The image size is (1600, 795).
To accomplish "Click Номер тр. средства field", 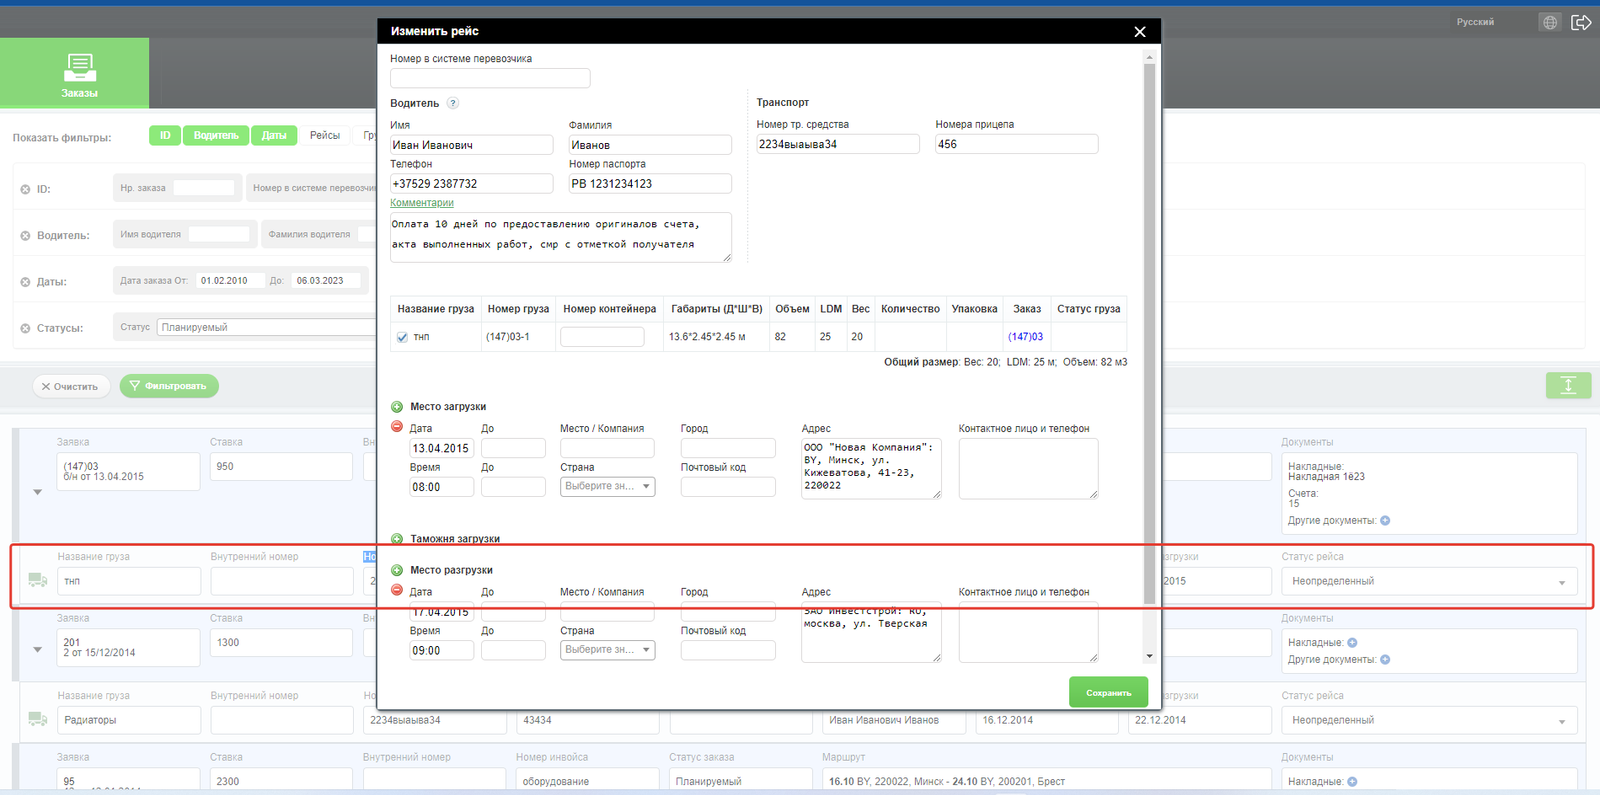I will tap(838, 144).
